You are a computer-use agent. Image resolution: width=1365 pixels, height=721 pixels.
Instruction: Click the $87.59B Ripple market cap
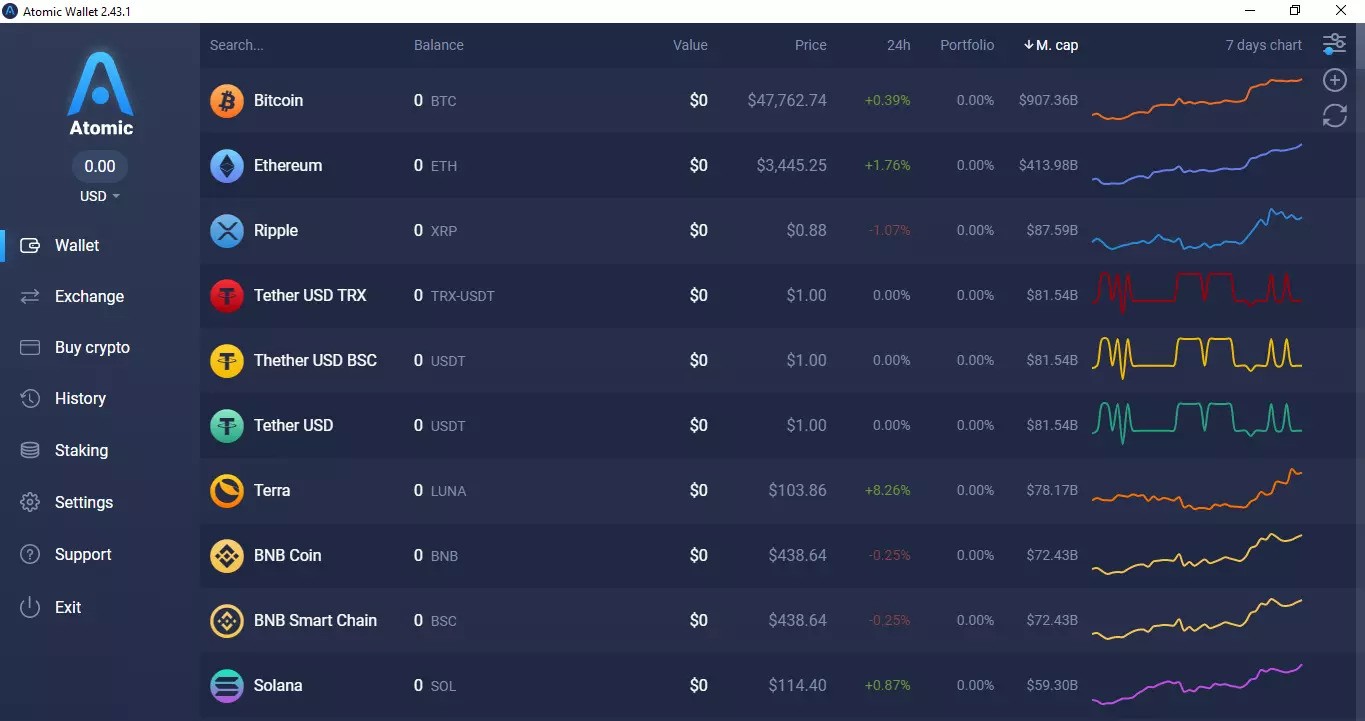tap(1052, 230)
